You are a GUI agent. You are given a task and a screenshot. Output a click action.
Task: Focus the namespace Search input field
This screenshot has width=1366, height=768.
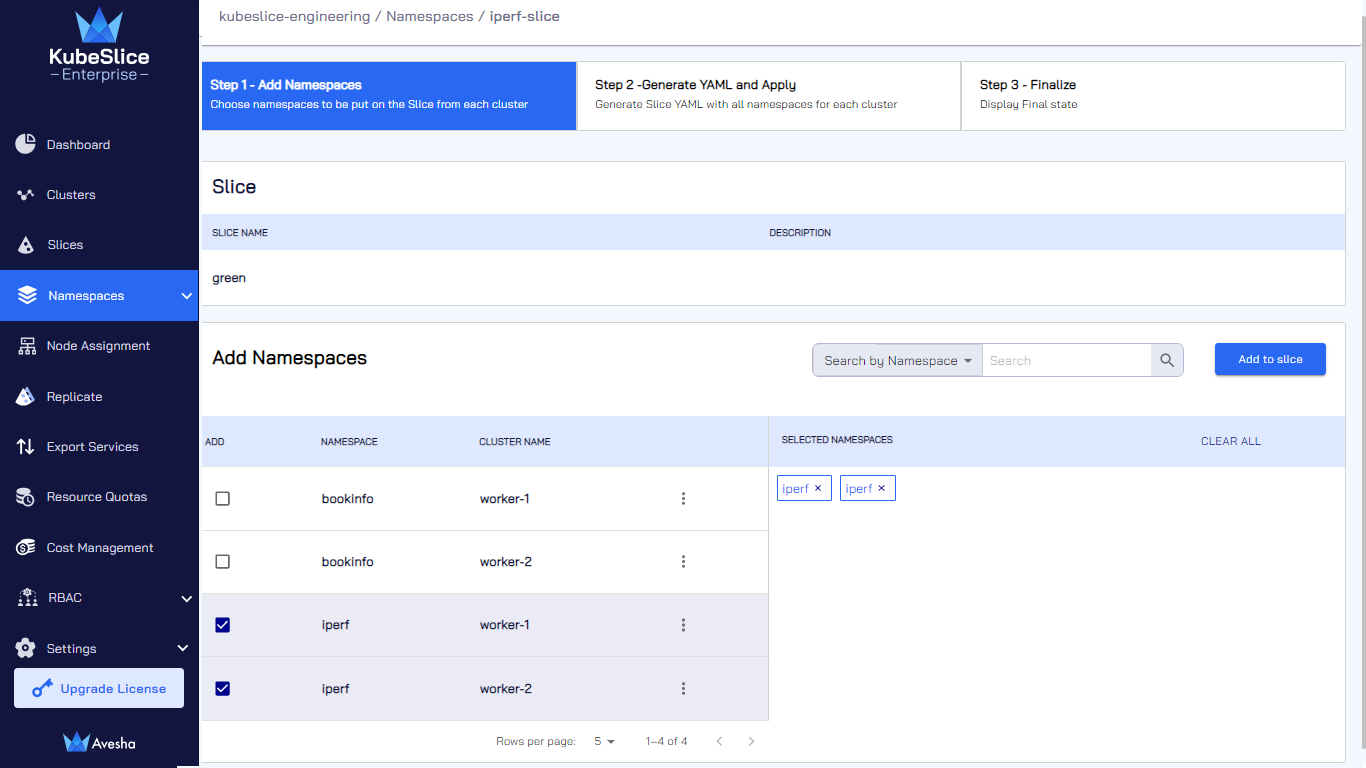point(1067,360)
